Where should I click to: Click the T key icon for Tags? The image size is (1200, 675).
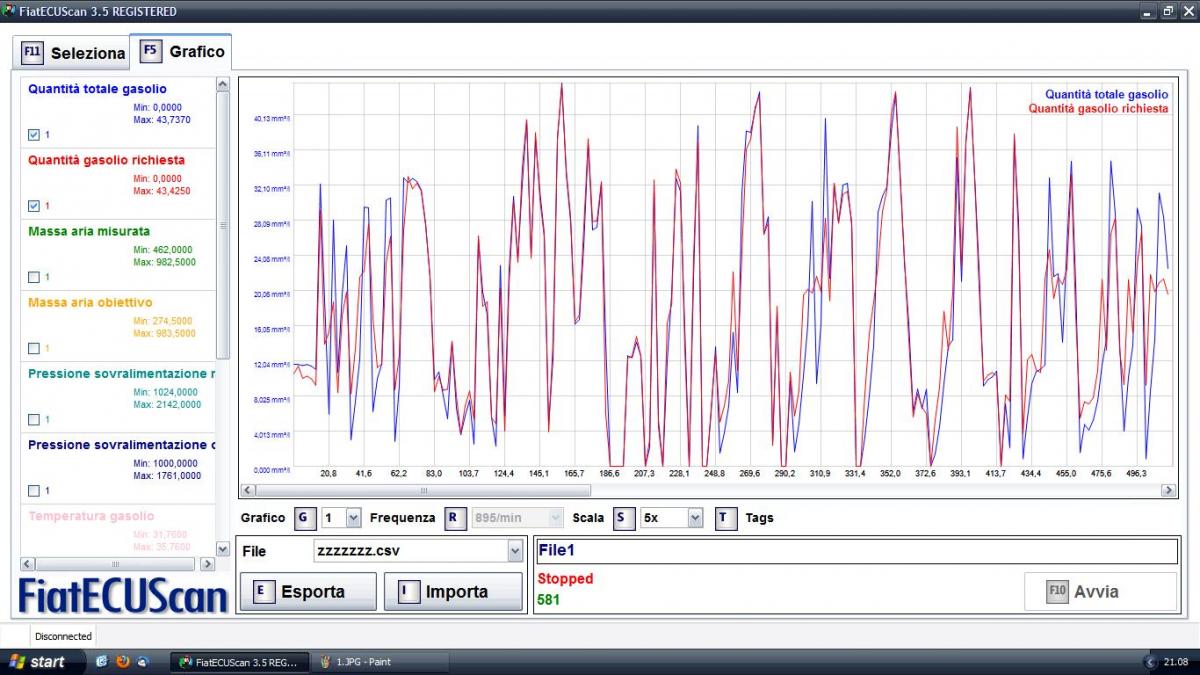tap(726, 517)
